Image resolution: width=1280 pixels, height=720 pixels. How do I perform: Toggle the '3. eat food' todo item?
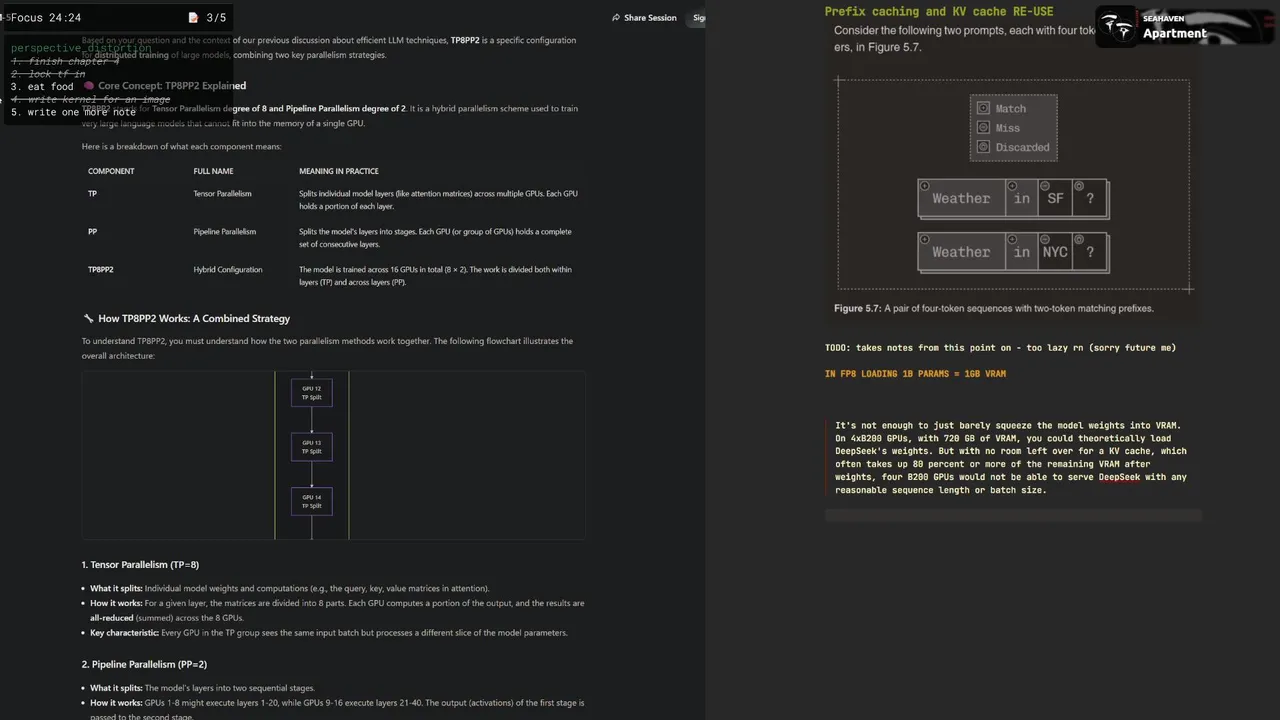click(42, 87)
